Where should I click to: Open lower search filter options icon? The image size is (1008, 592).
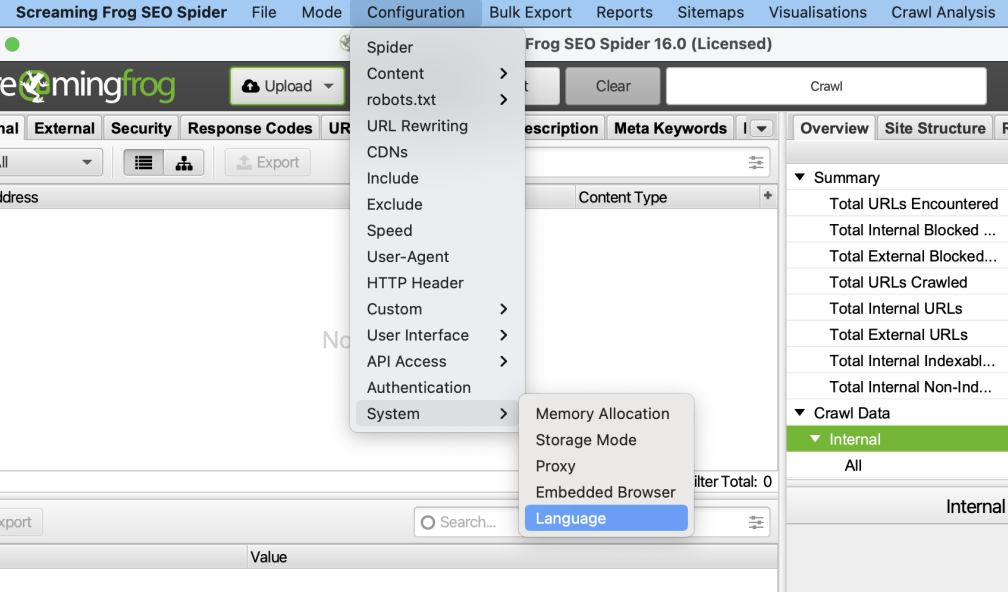(x=756, y=522)
